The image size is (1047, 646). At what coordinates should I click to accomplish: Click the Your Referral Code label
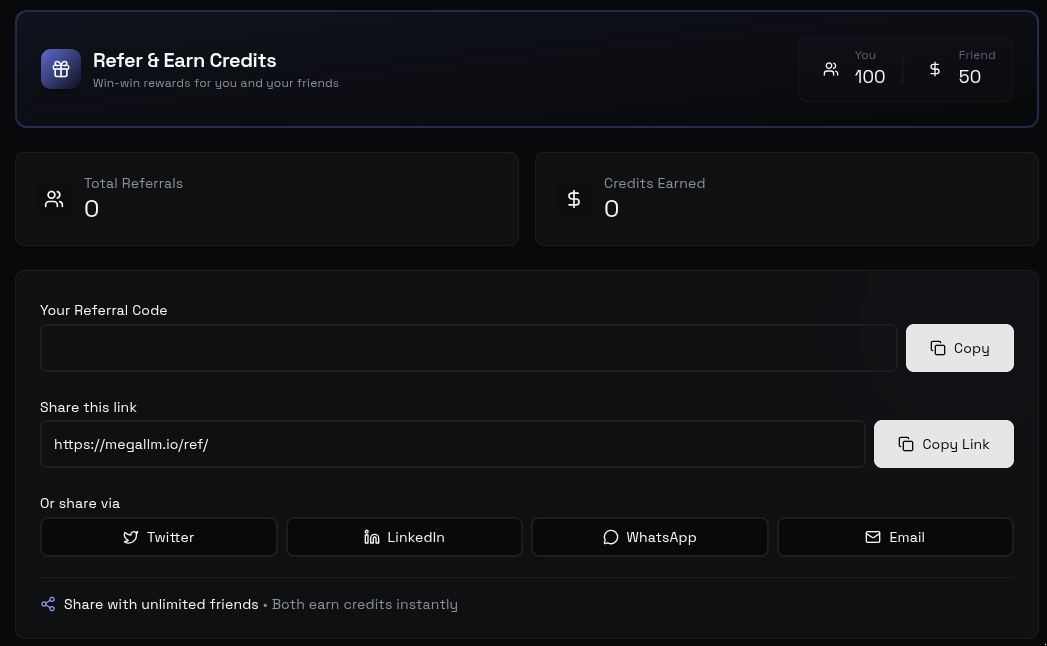[x=103, y=310]
